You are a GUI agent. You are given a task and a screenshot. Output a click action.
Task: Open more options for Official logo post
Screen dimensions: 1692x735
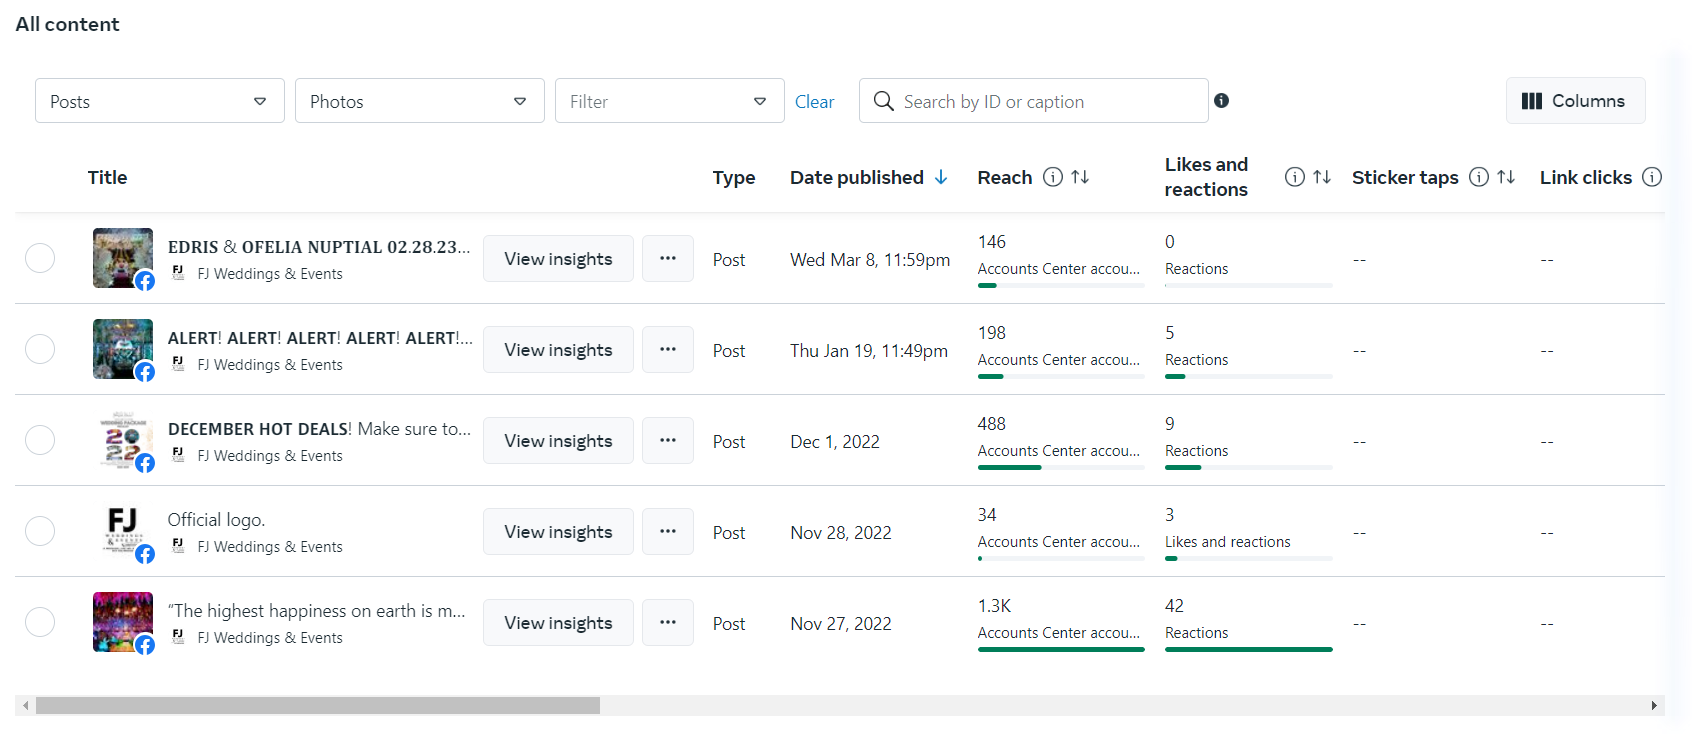[668, 532]
